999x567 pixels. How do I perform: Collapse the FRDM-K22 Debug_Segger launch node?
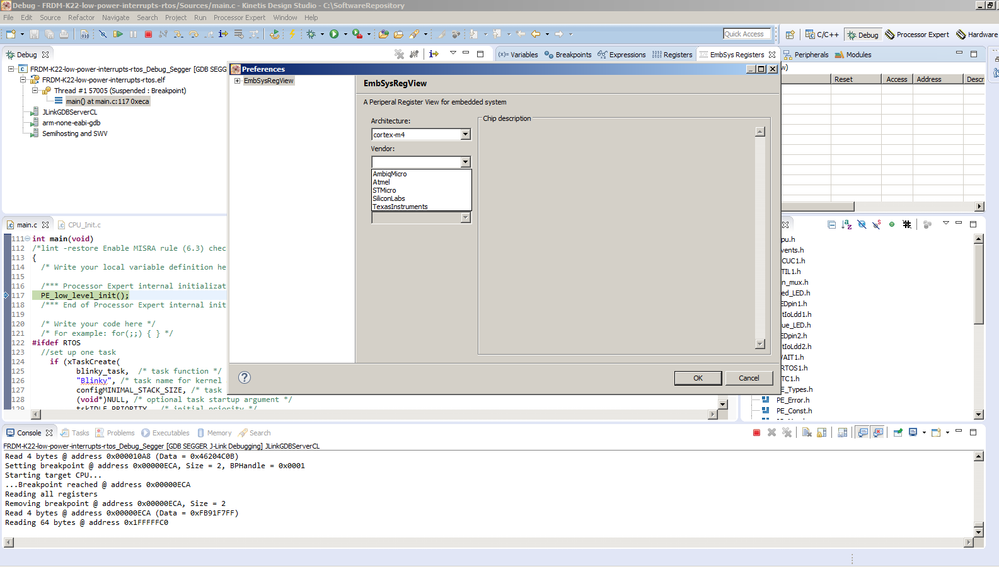click(x=11, y=69)
